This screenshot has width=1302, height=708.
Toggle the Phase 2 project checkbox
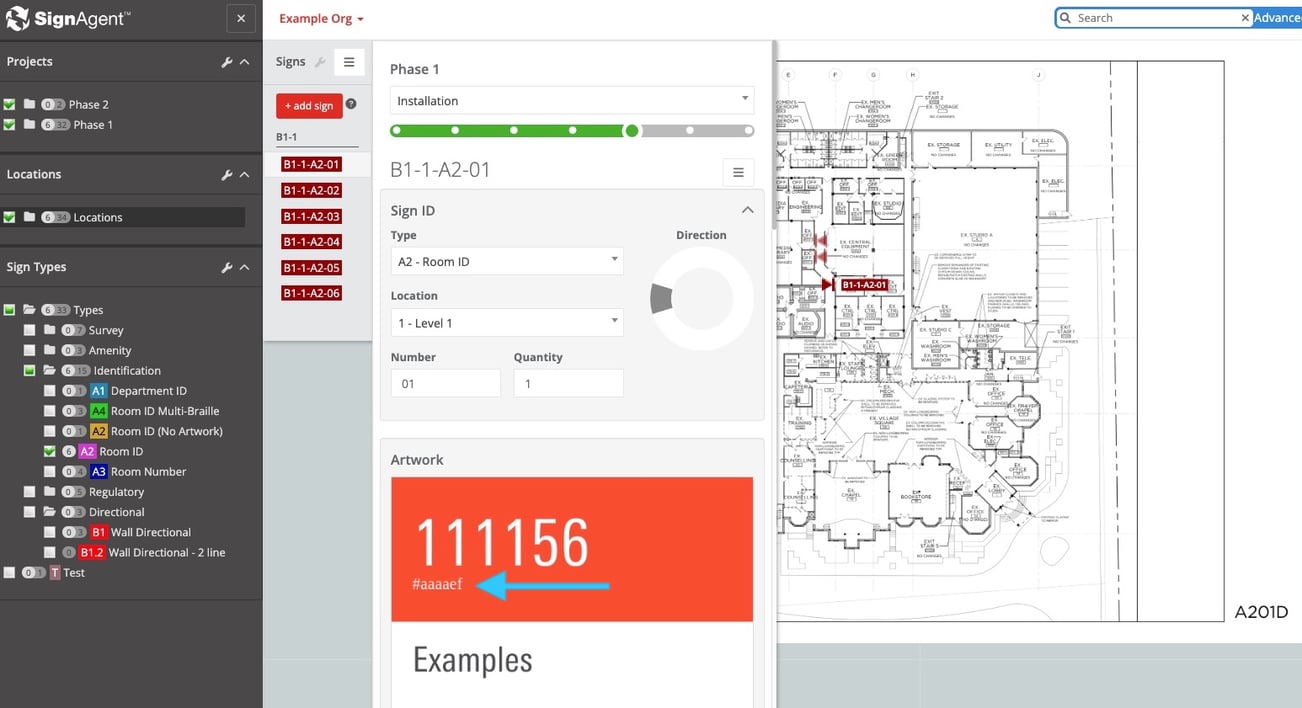[10, 104]
